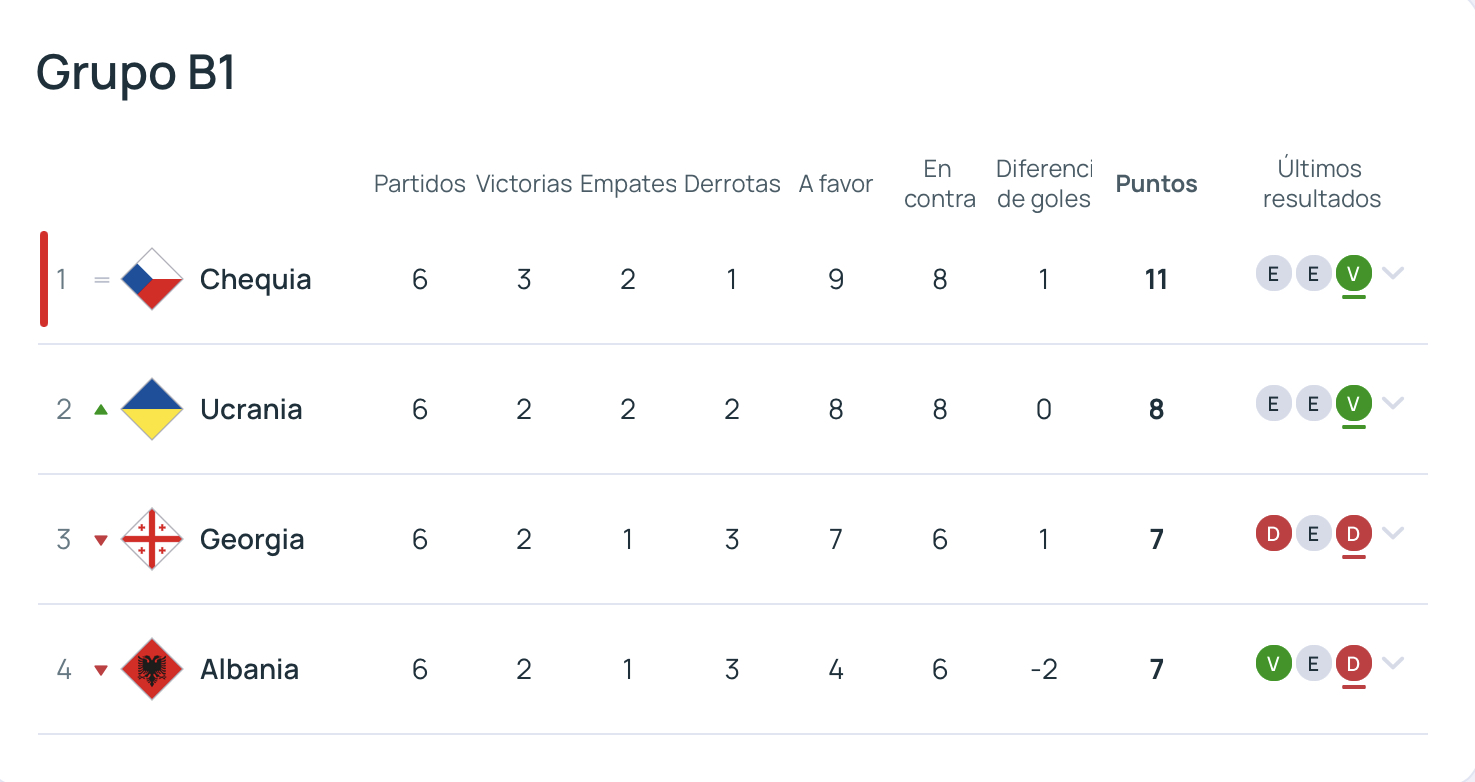Screen dimensions: 1475x782
Task: Click the Chequia flag icon
Action: tap(152, 279)
